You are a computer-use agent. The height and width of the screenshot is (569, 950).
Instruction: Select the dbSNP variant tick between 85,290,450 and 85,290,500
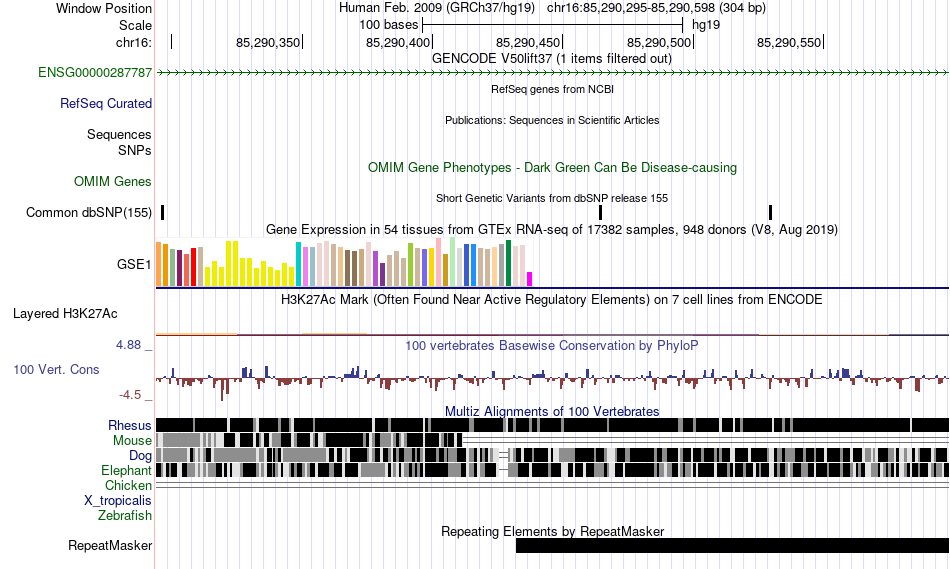pyautogui.click(x=600, y=213)
